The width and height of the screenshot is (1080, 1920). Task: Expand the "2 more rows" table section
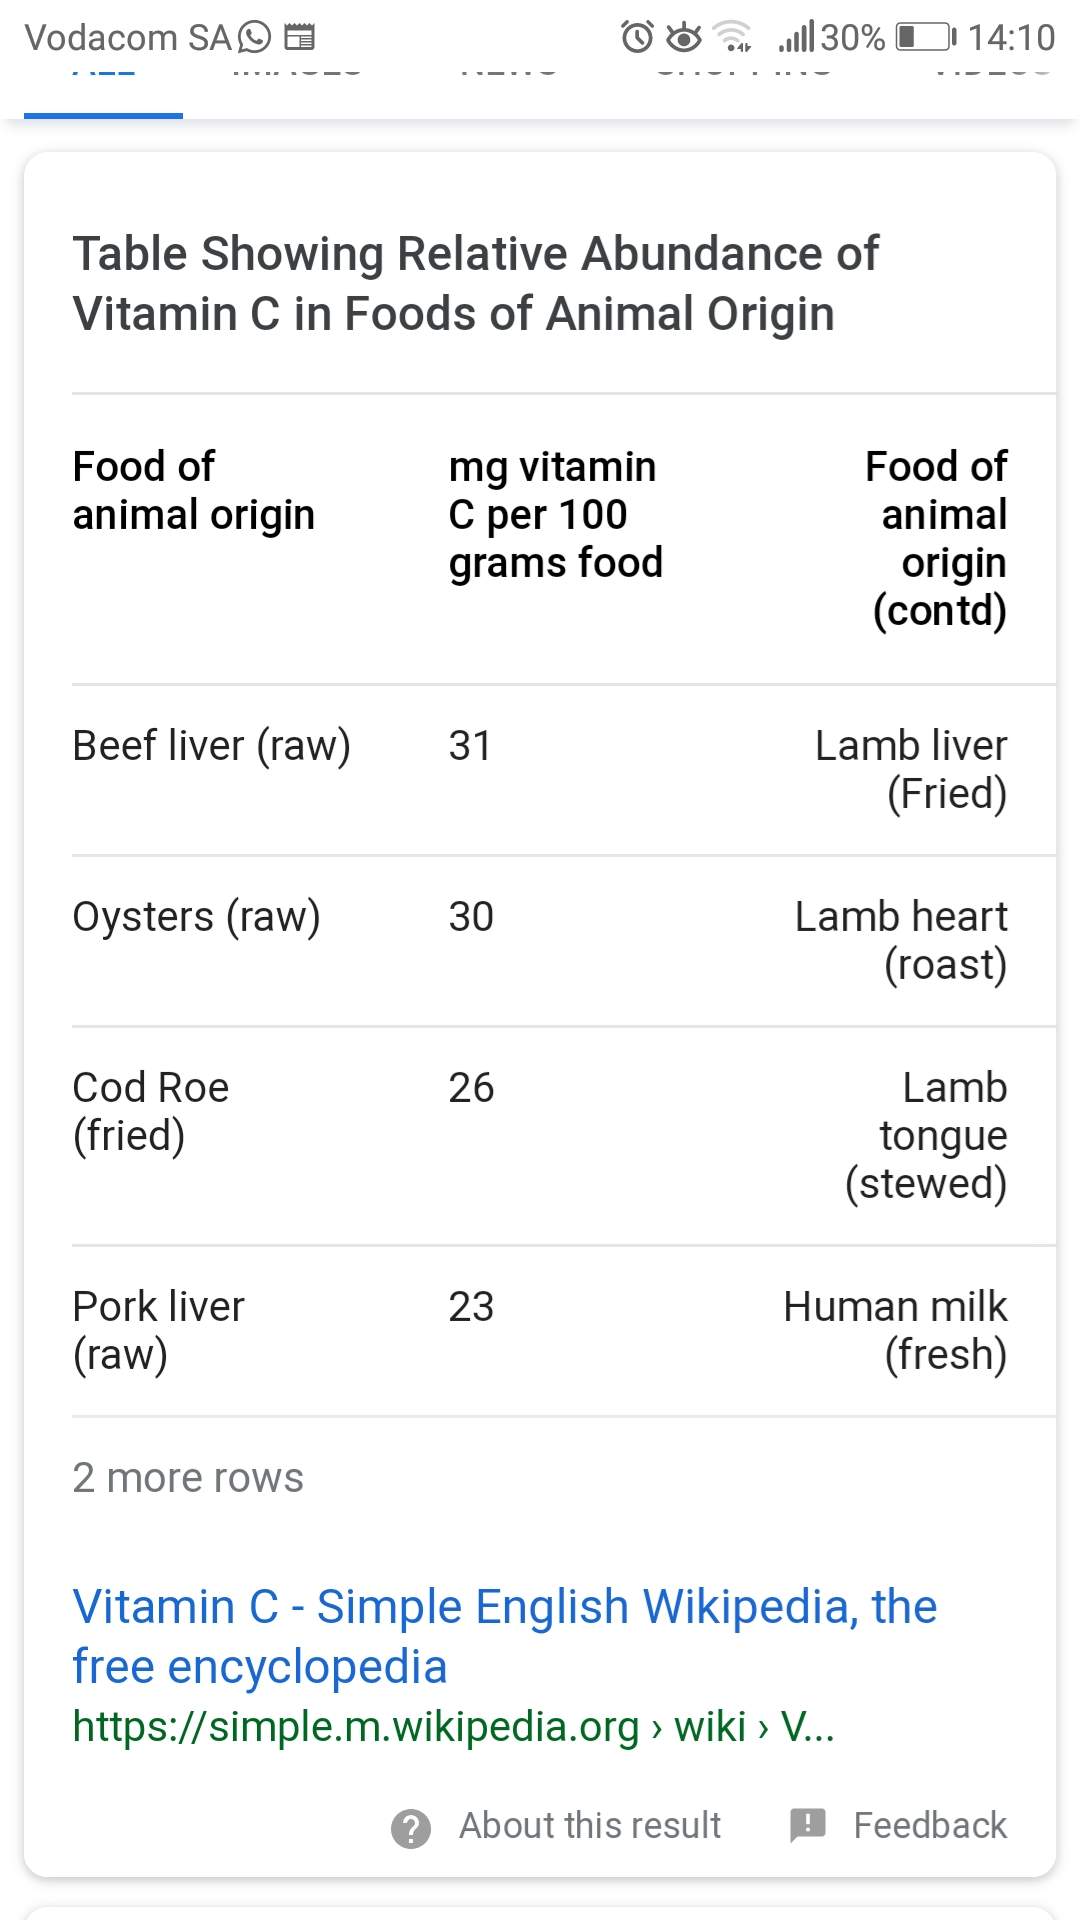pos(188,1478)
